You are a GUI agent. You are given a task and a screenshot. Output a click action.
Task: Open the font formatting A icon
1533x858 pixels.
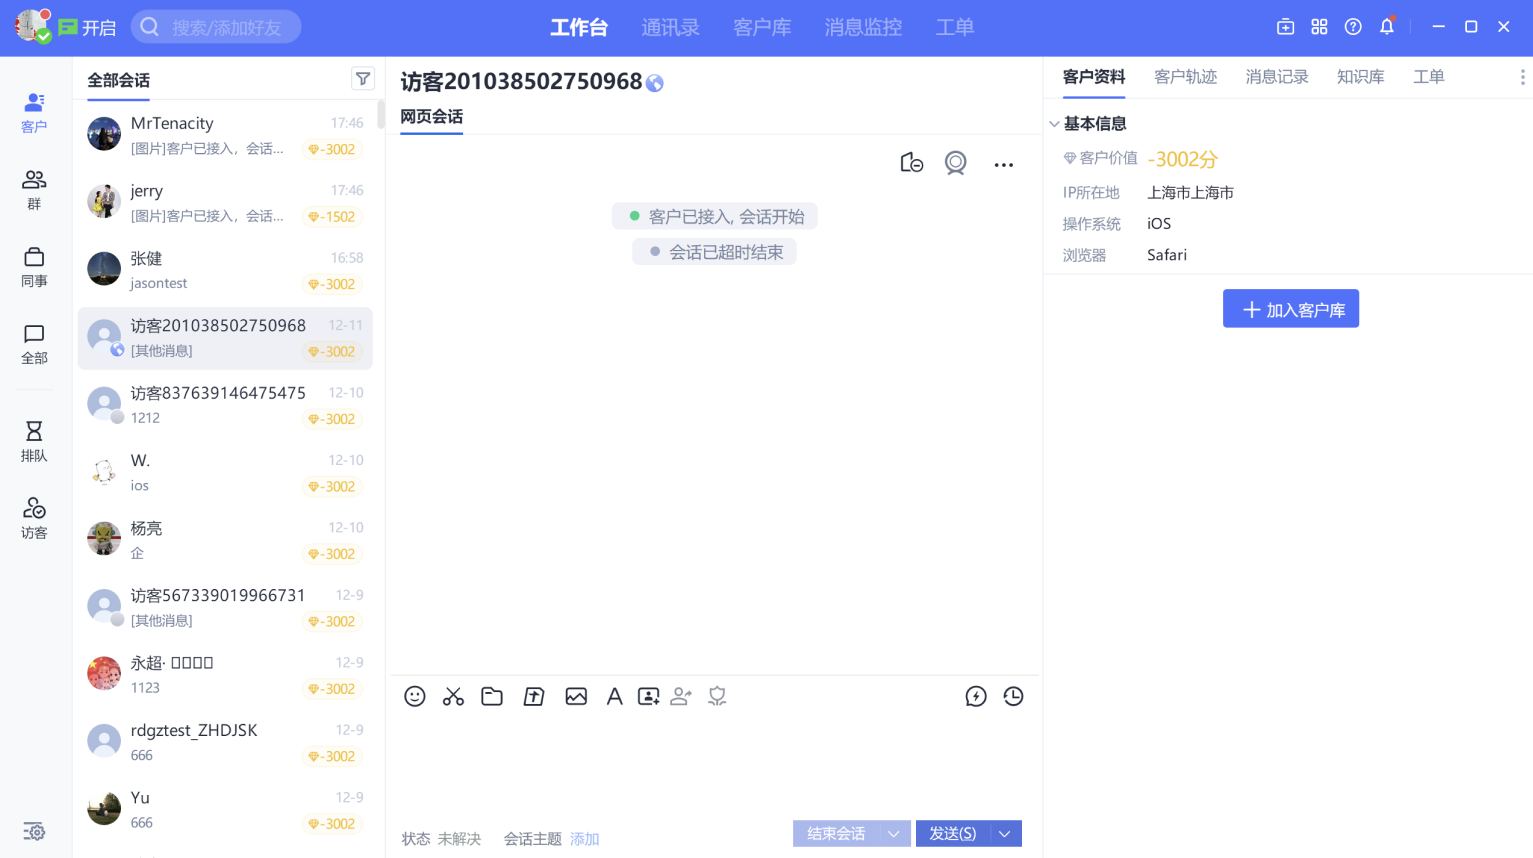[x=614, y=697]
